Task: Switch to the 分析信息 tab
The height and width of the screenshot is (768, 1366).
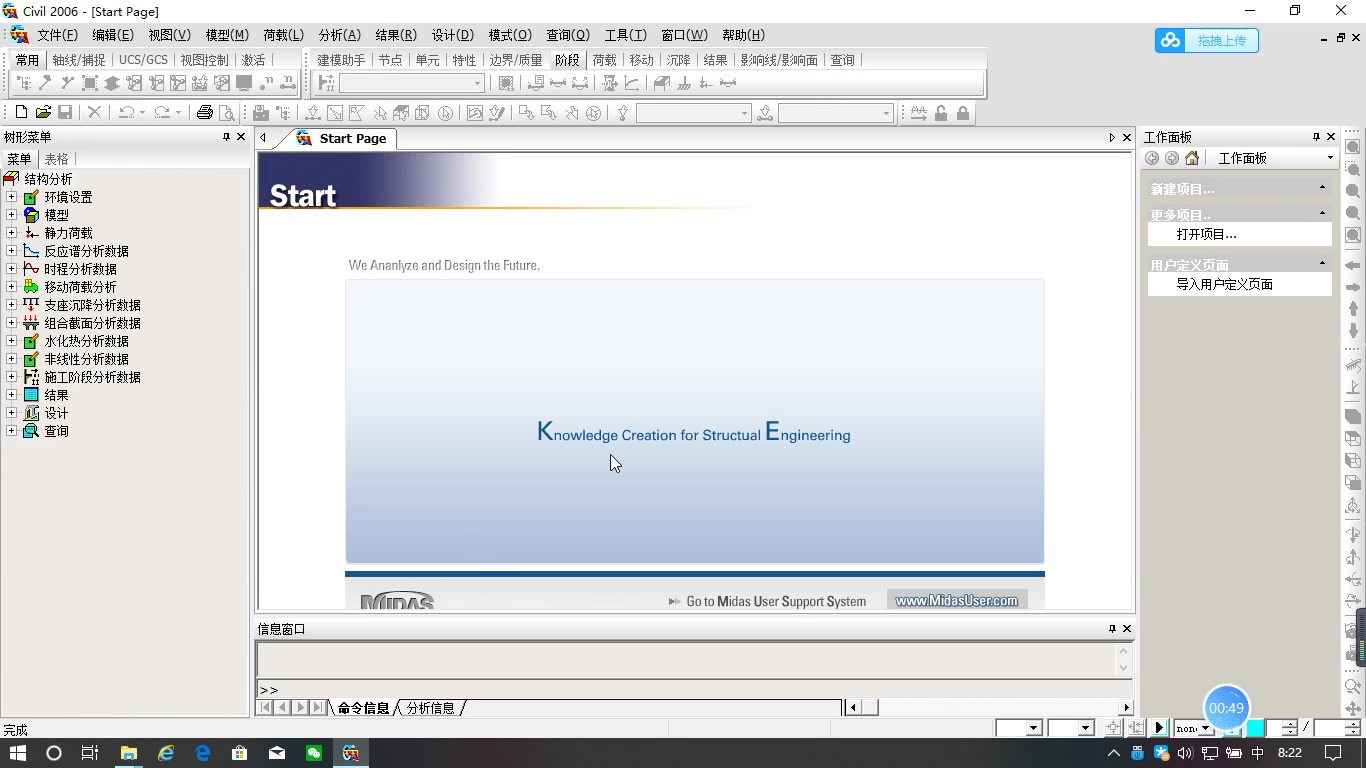Action: click(430, 708)
